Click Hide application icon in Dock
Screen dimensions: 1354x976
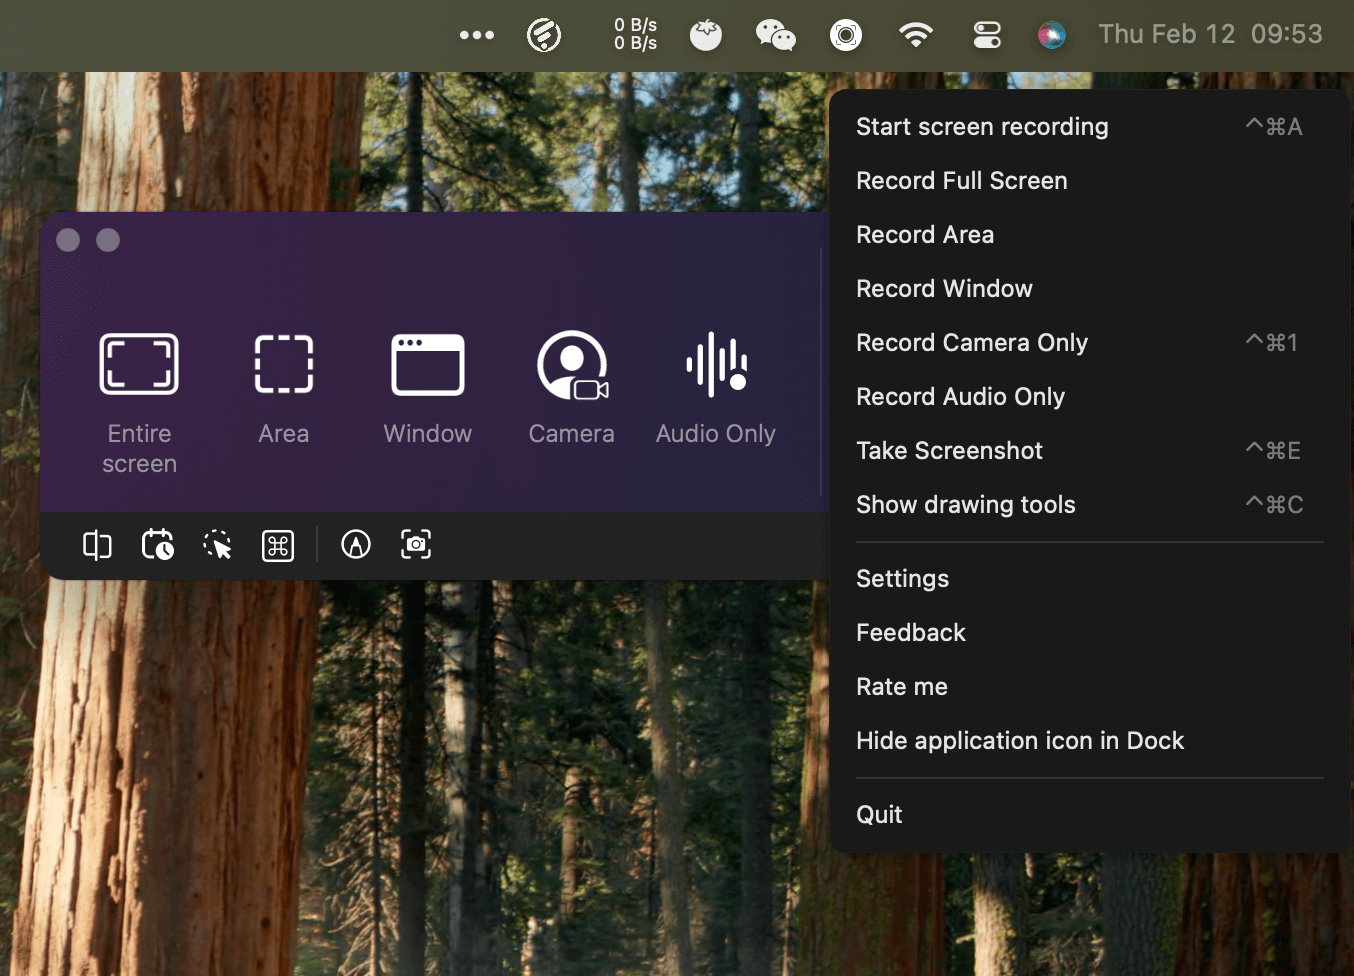1019,741
